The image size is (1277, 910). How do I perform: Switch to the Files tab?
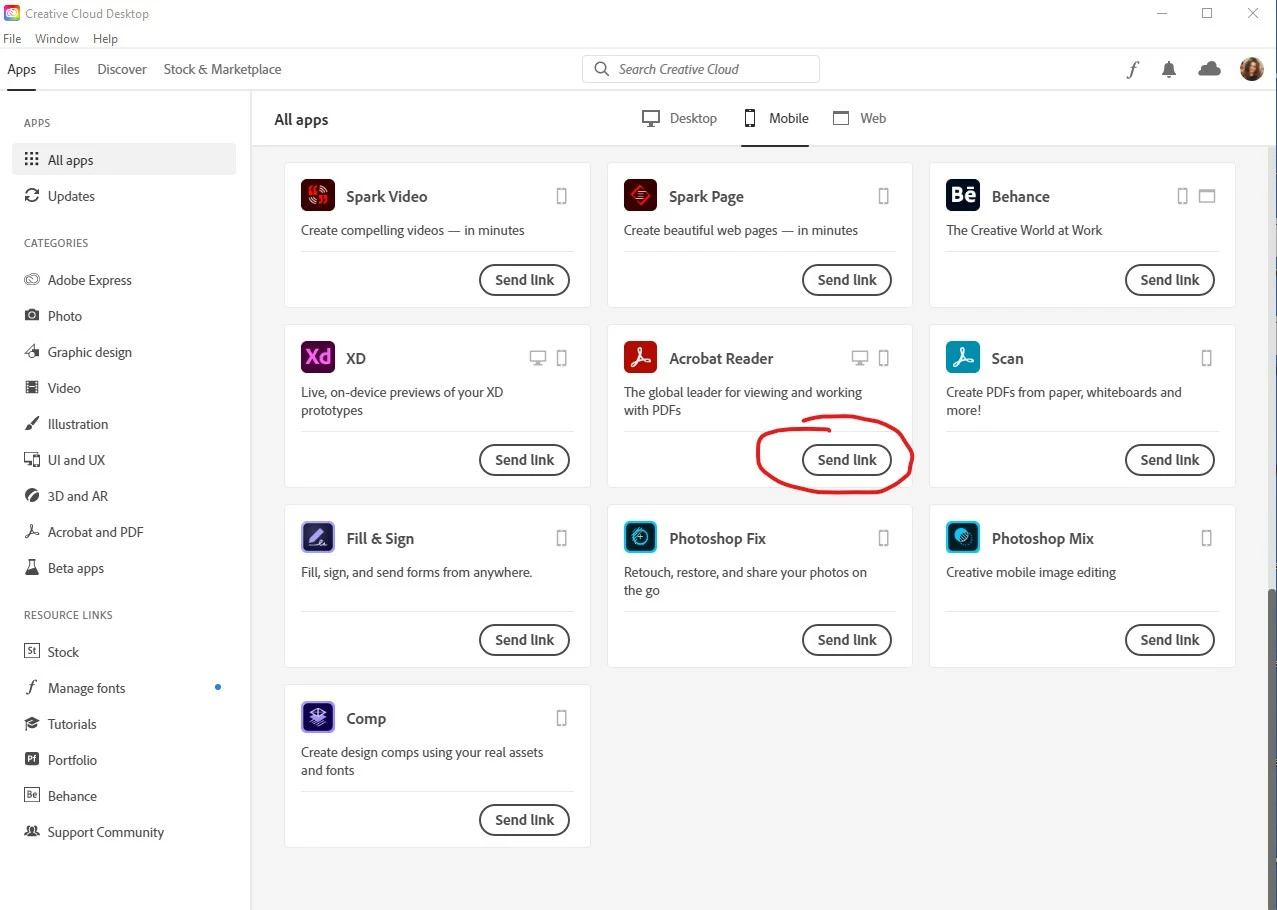coord(67,69)
